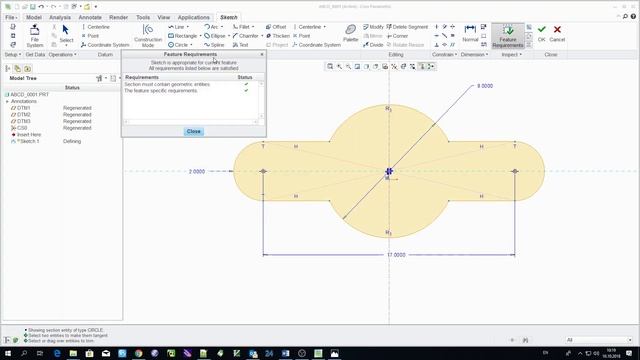Click Refit zoom icon in graphics toolbar
The height and width of the screenshot is (360, 640).
click(x=330, y=67)
